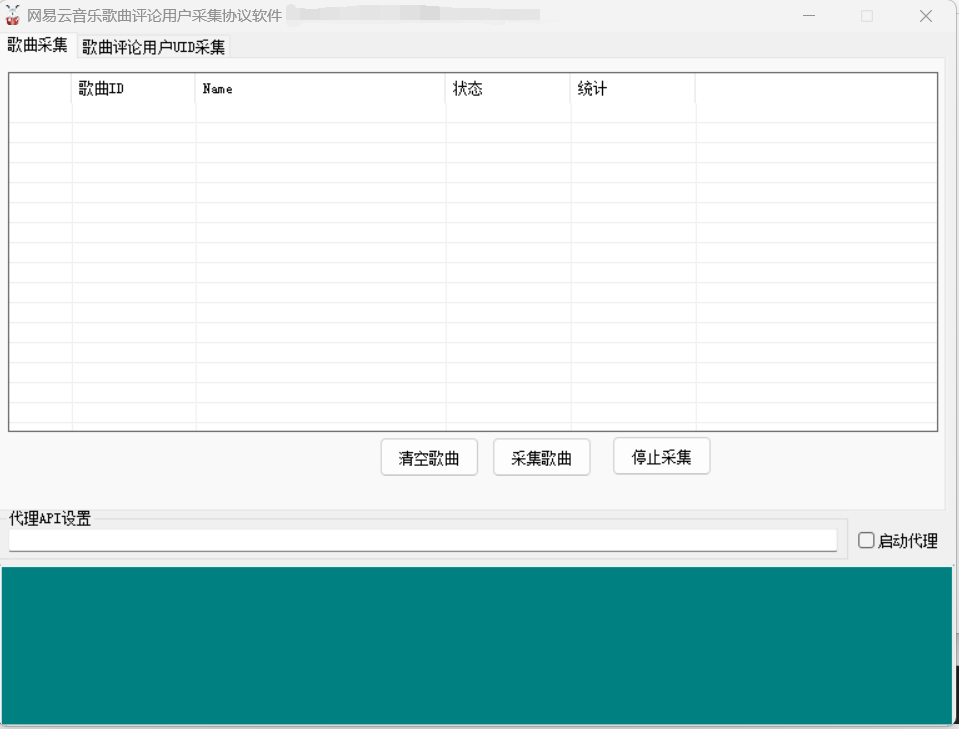Open the 歌曲评论用户UID采集 tab
Viewport: 959px width, 729px height.
pyautogui.click(x=154, y=47)
